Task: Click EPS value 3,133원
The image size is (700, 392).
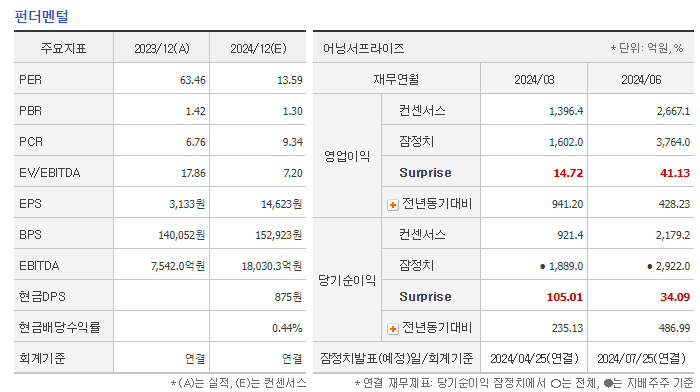Action: [187, 204]
